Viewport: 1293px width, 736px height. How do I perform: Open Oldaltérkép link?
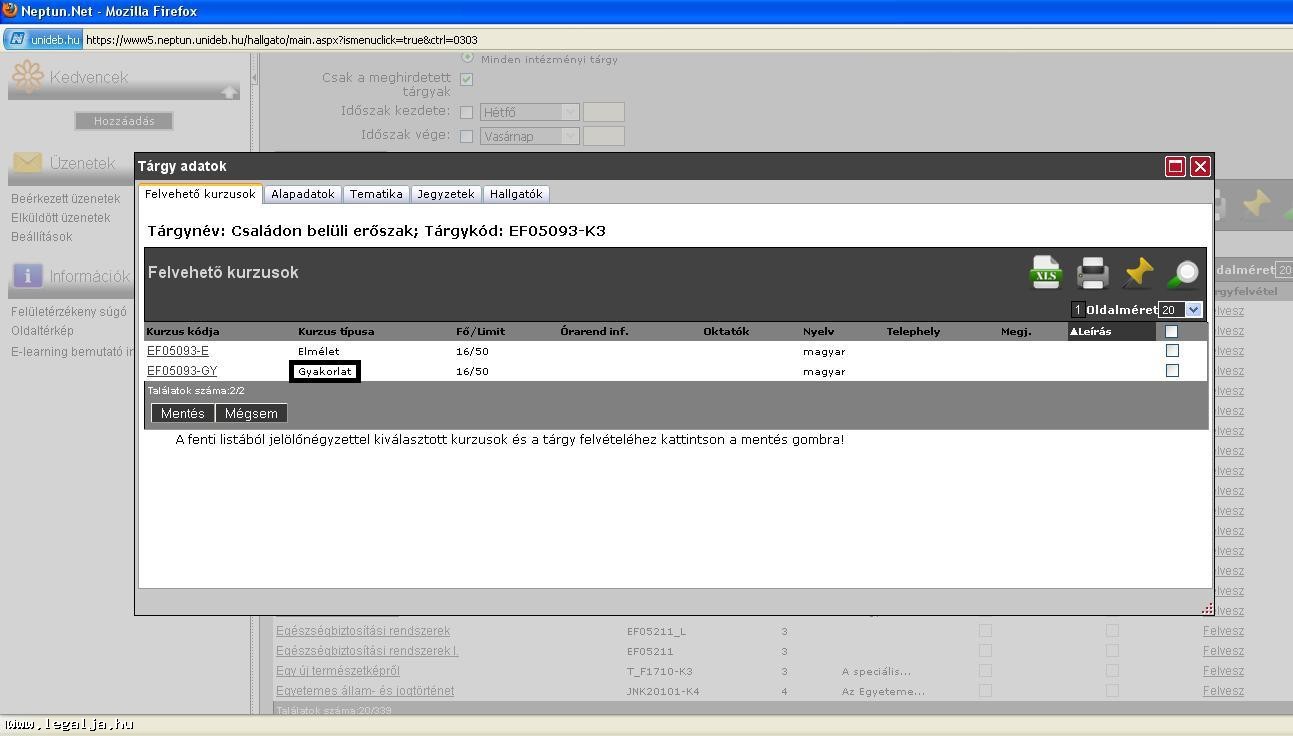(x=42, y=331)
